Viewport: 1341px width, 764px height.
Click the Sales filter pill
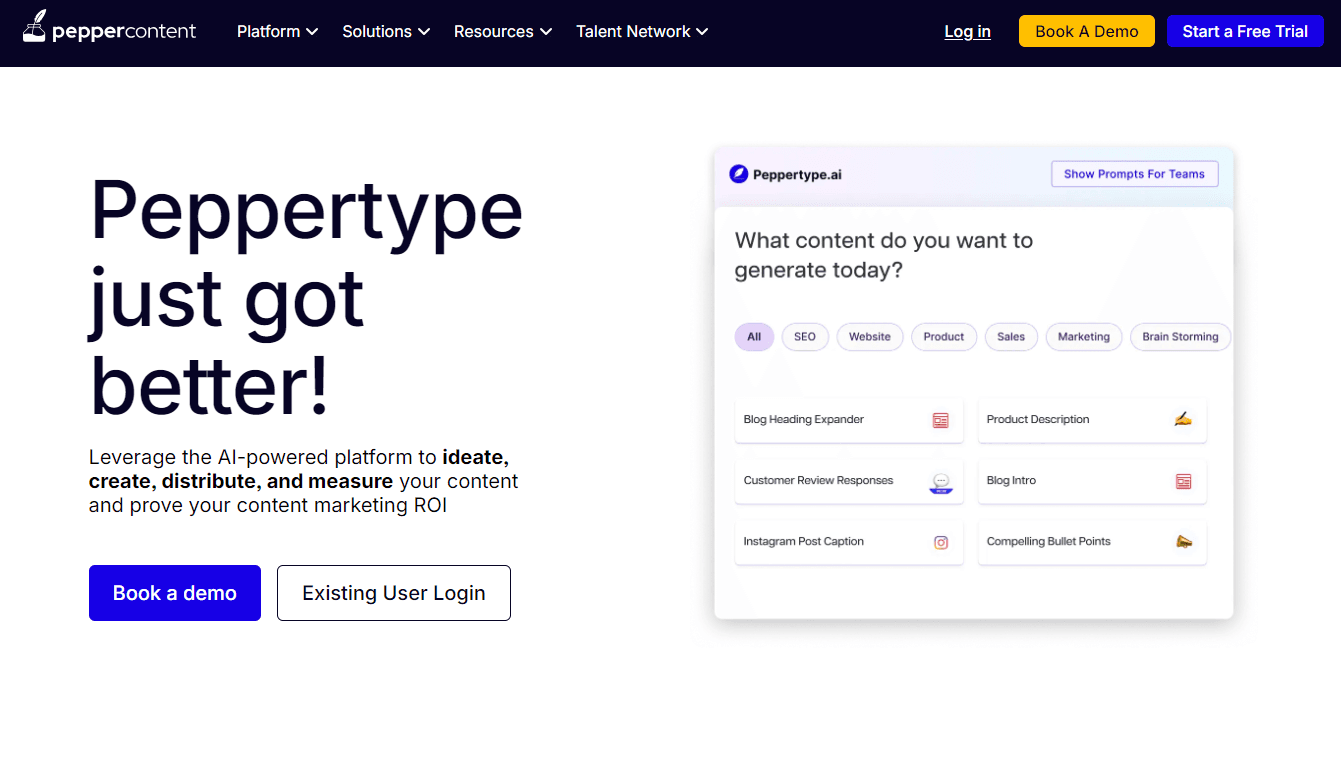tap(1011, 337)
